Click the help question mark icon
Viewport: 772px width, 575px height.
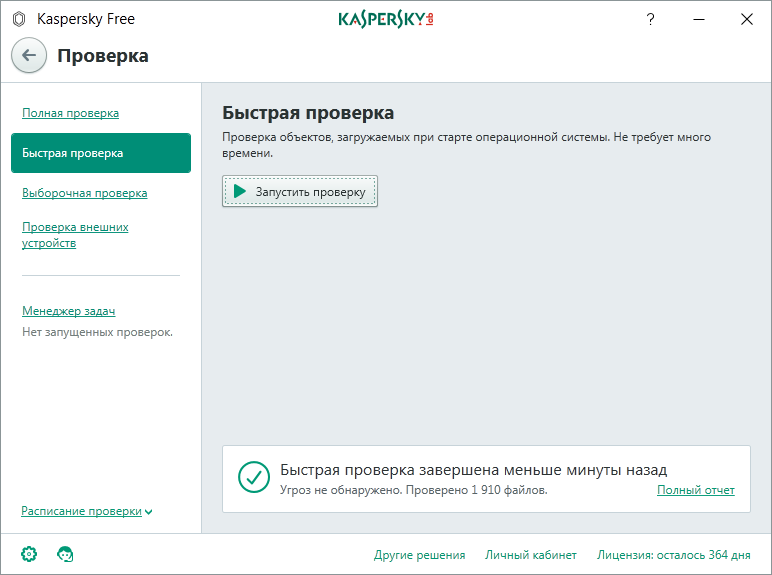pos(650,19)
